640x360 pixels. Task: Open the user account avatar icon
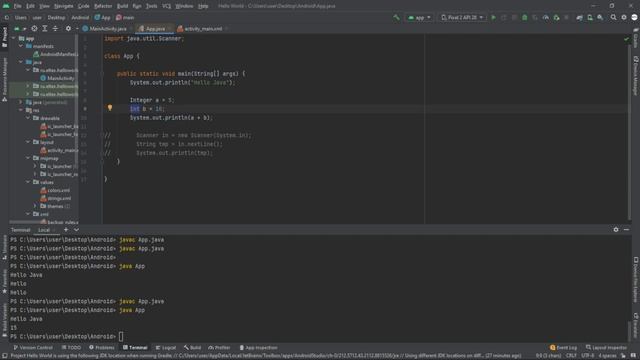634,18
